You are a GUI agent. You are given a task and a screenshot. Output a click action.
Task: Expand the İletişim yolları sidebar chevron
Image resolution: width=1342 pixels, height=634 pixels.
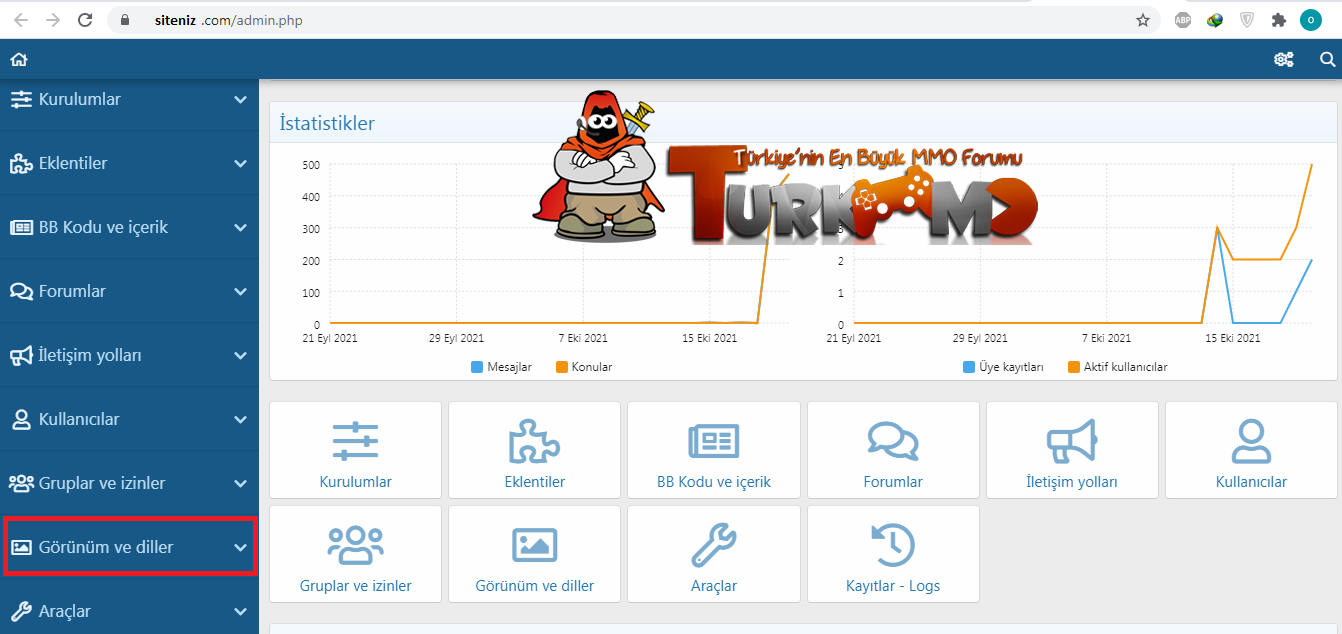[x=240, y=355]
